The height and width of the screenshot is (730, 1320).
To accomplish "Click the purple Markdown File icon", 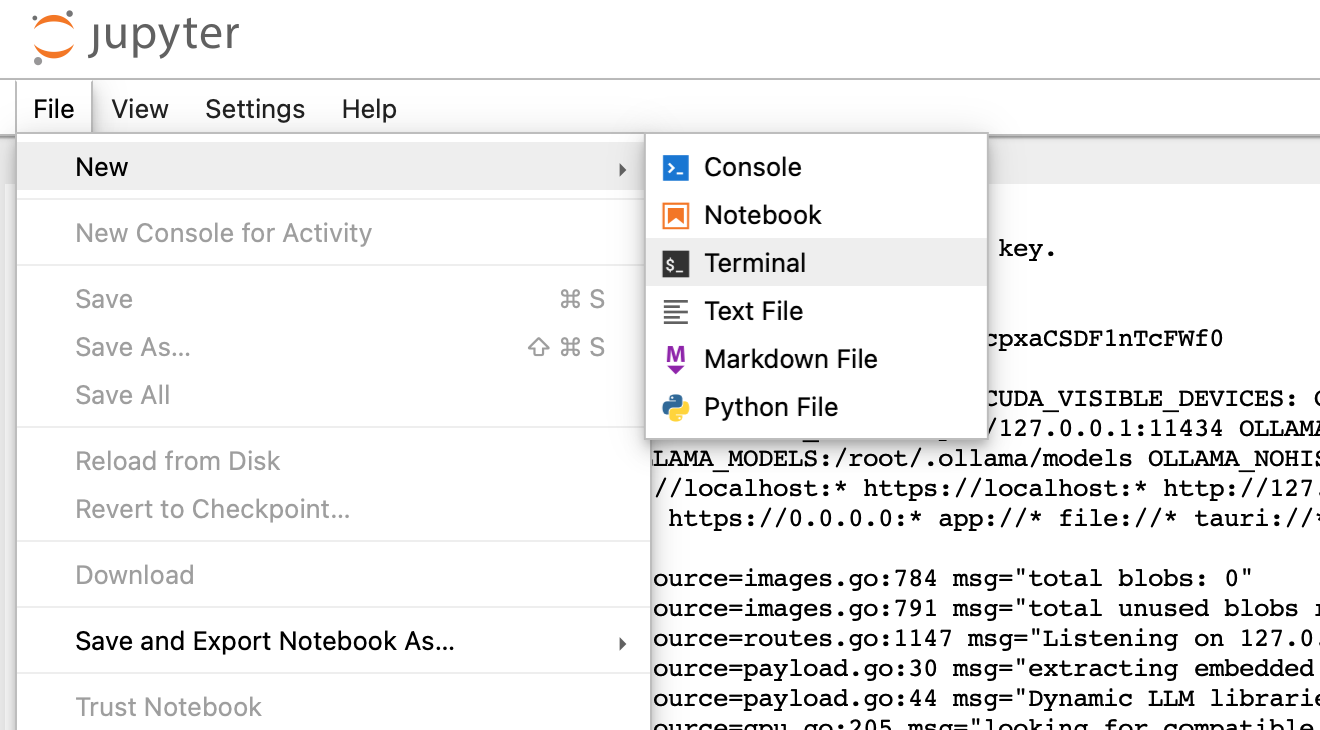I will (x=676, y=360).
